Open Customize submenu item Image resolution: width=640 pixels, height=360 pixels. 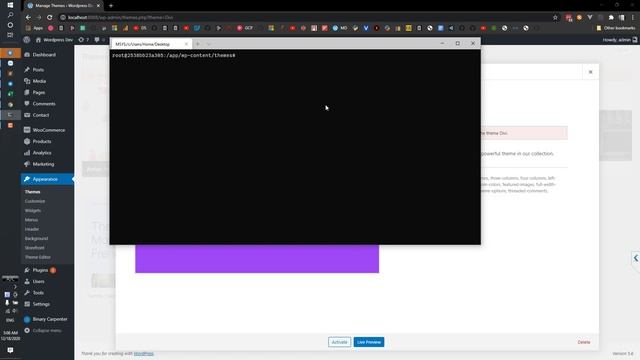point(35,201)
